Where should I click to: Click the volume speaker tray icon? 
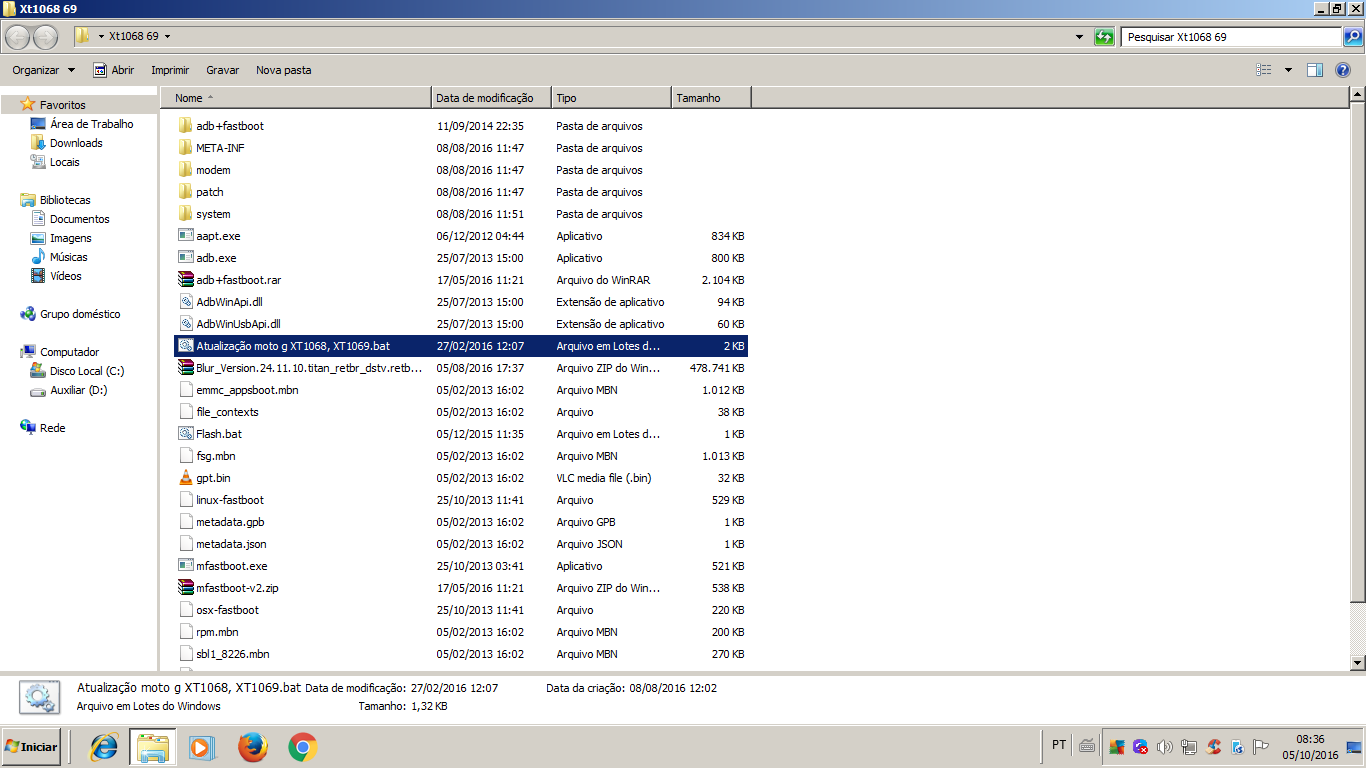tap(1164, 747)
